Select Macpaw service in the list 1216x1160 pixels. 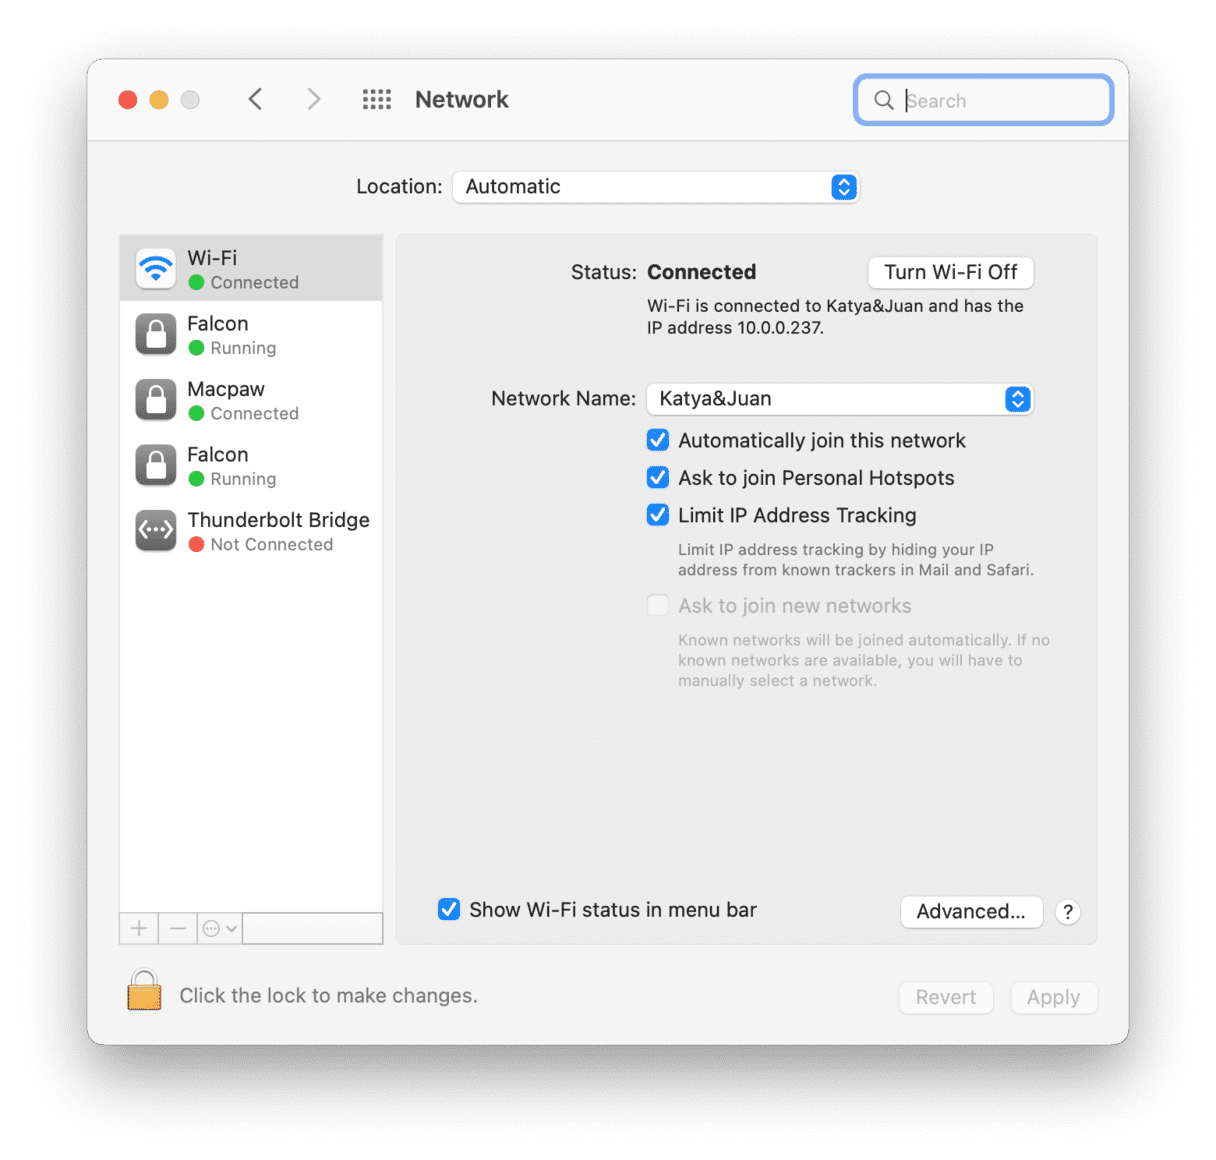[251, 400]
